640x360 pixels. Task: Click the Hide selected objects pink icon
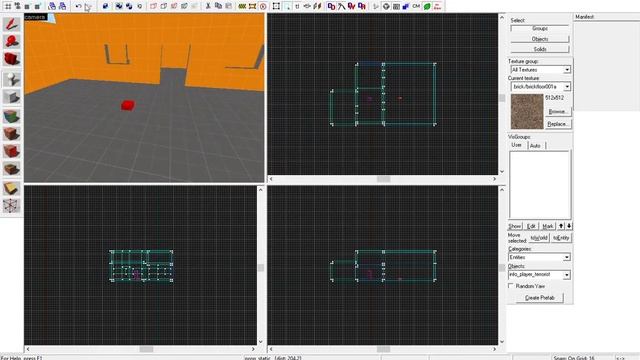[x=153, y=6]
